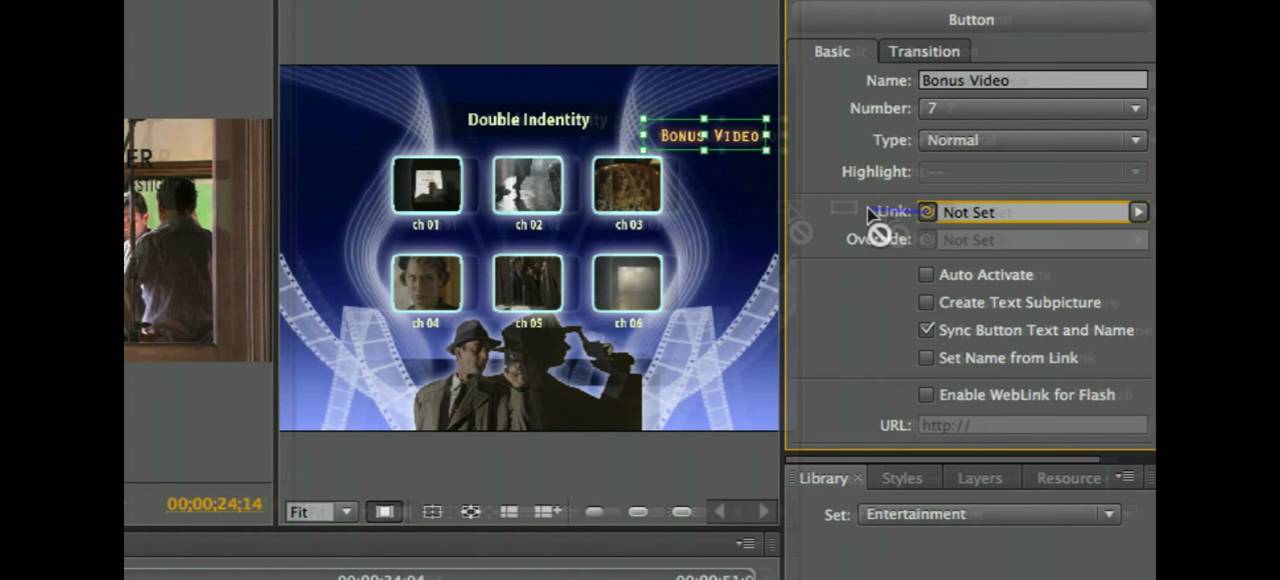Click the Link field showing Not Set
The height and width of the screenshot is (580, 1280).
click(x=1033, y=212)
